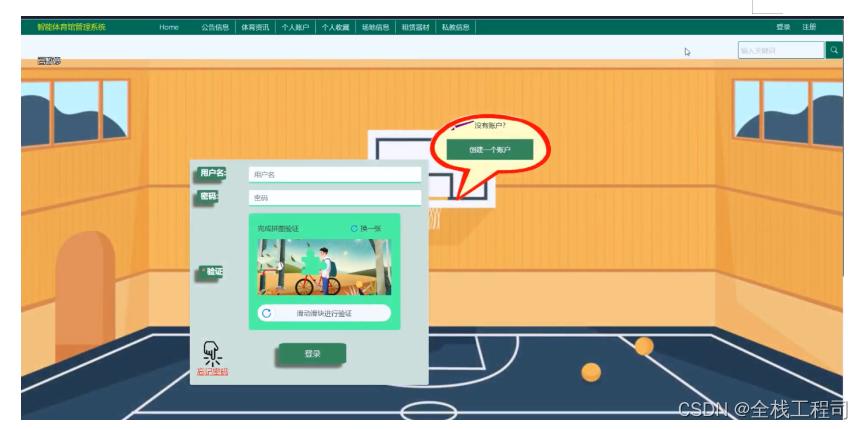Screen dimensions: 863x429
Task: Click the green 登录 submit button
Action: 313,354
